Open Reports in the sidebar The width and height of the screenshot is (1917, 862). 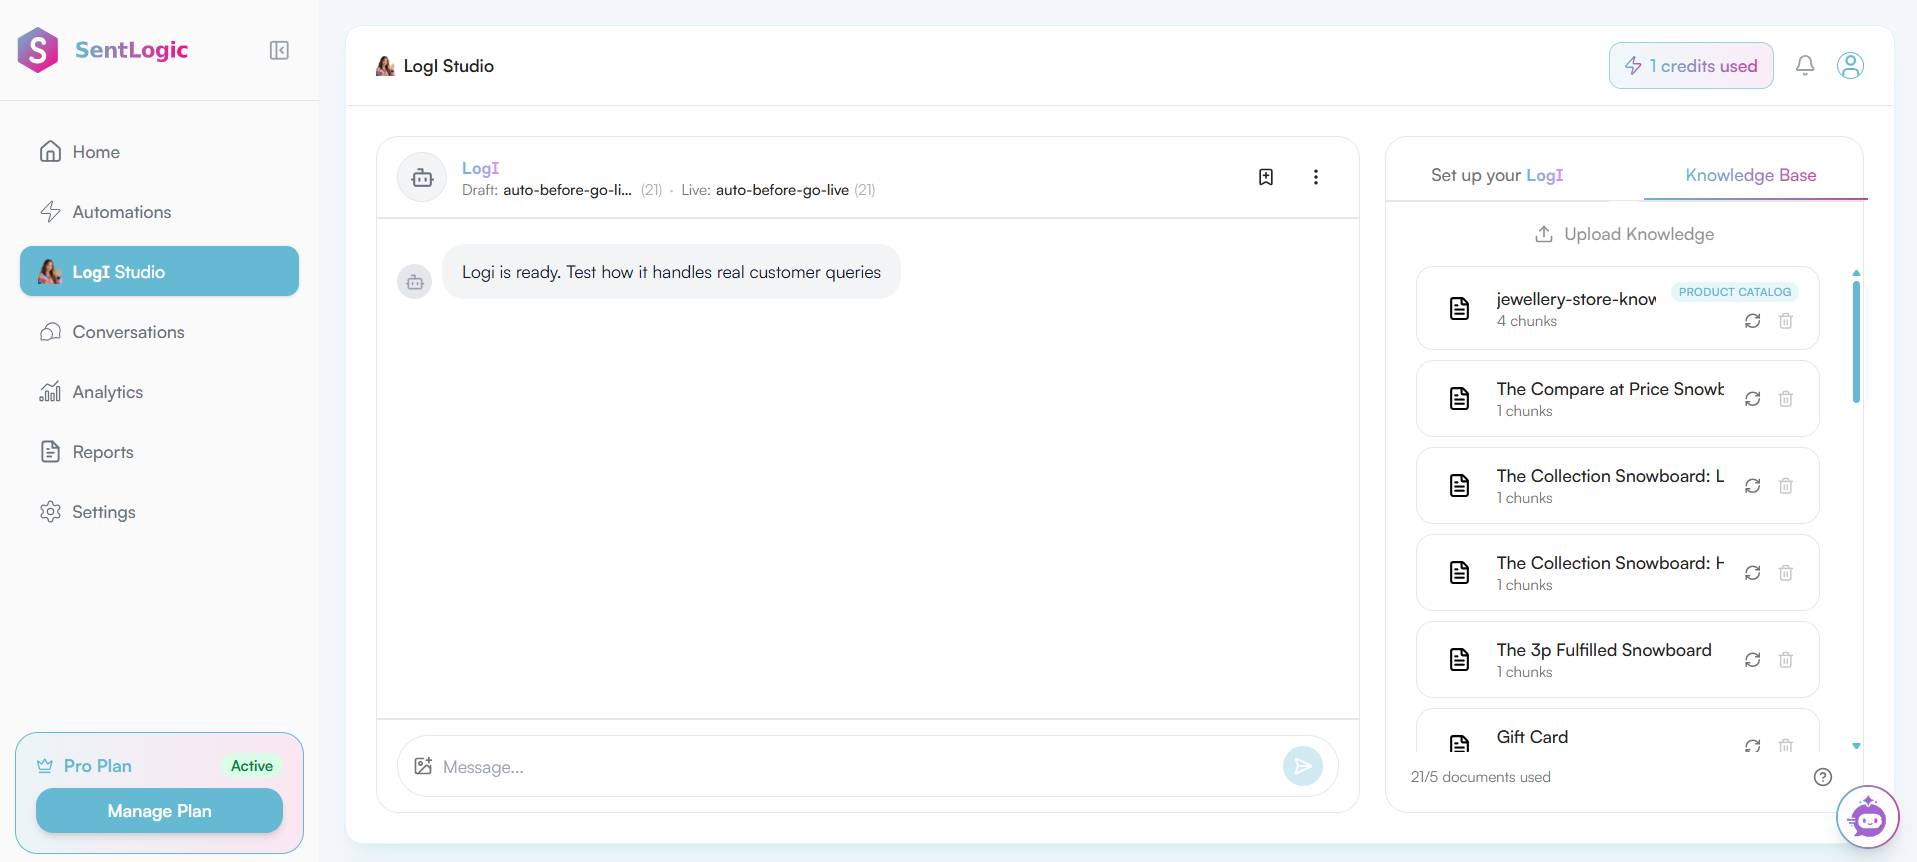tap(159, 452)
